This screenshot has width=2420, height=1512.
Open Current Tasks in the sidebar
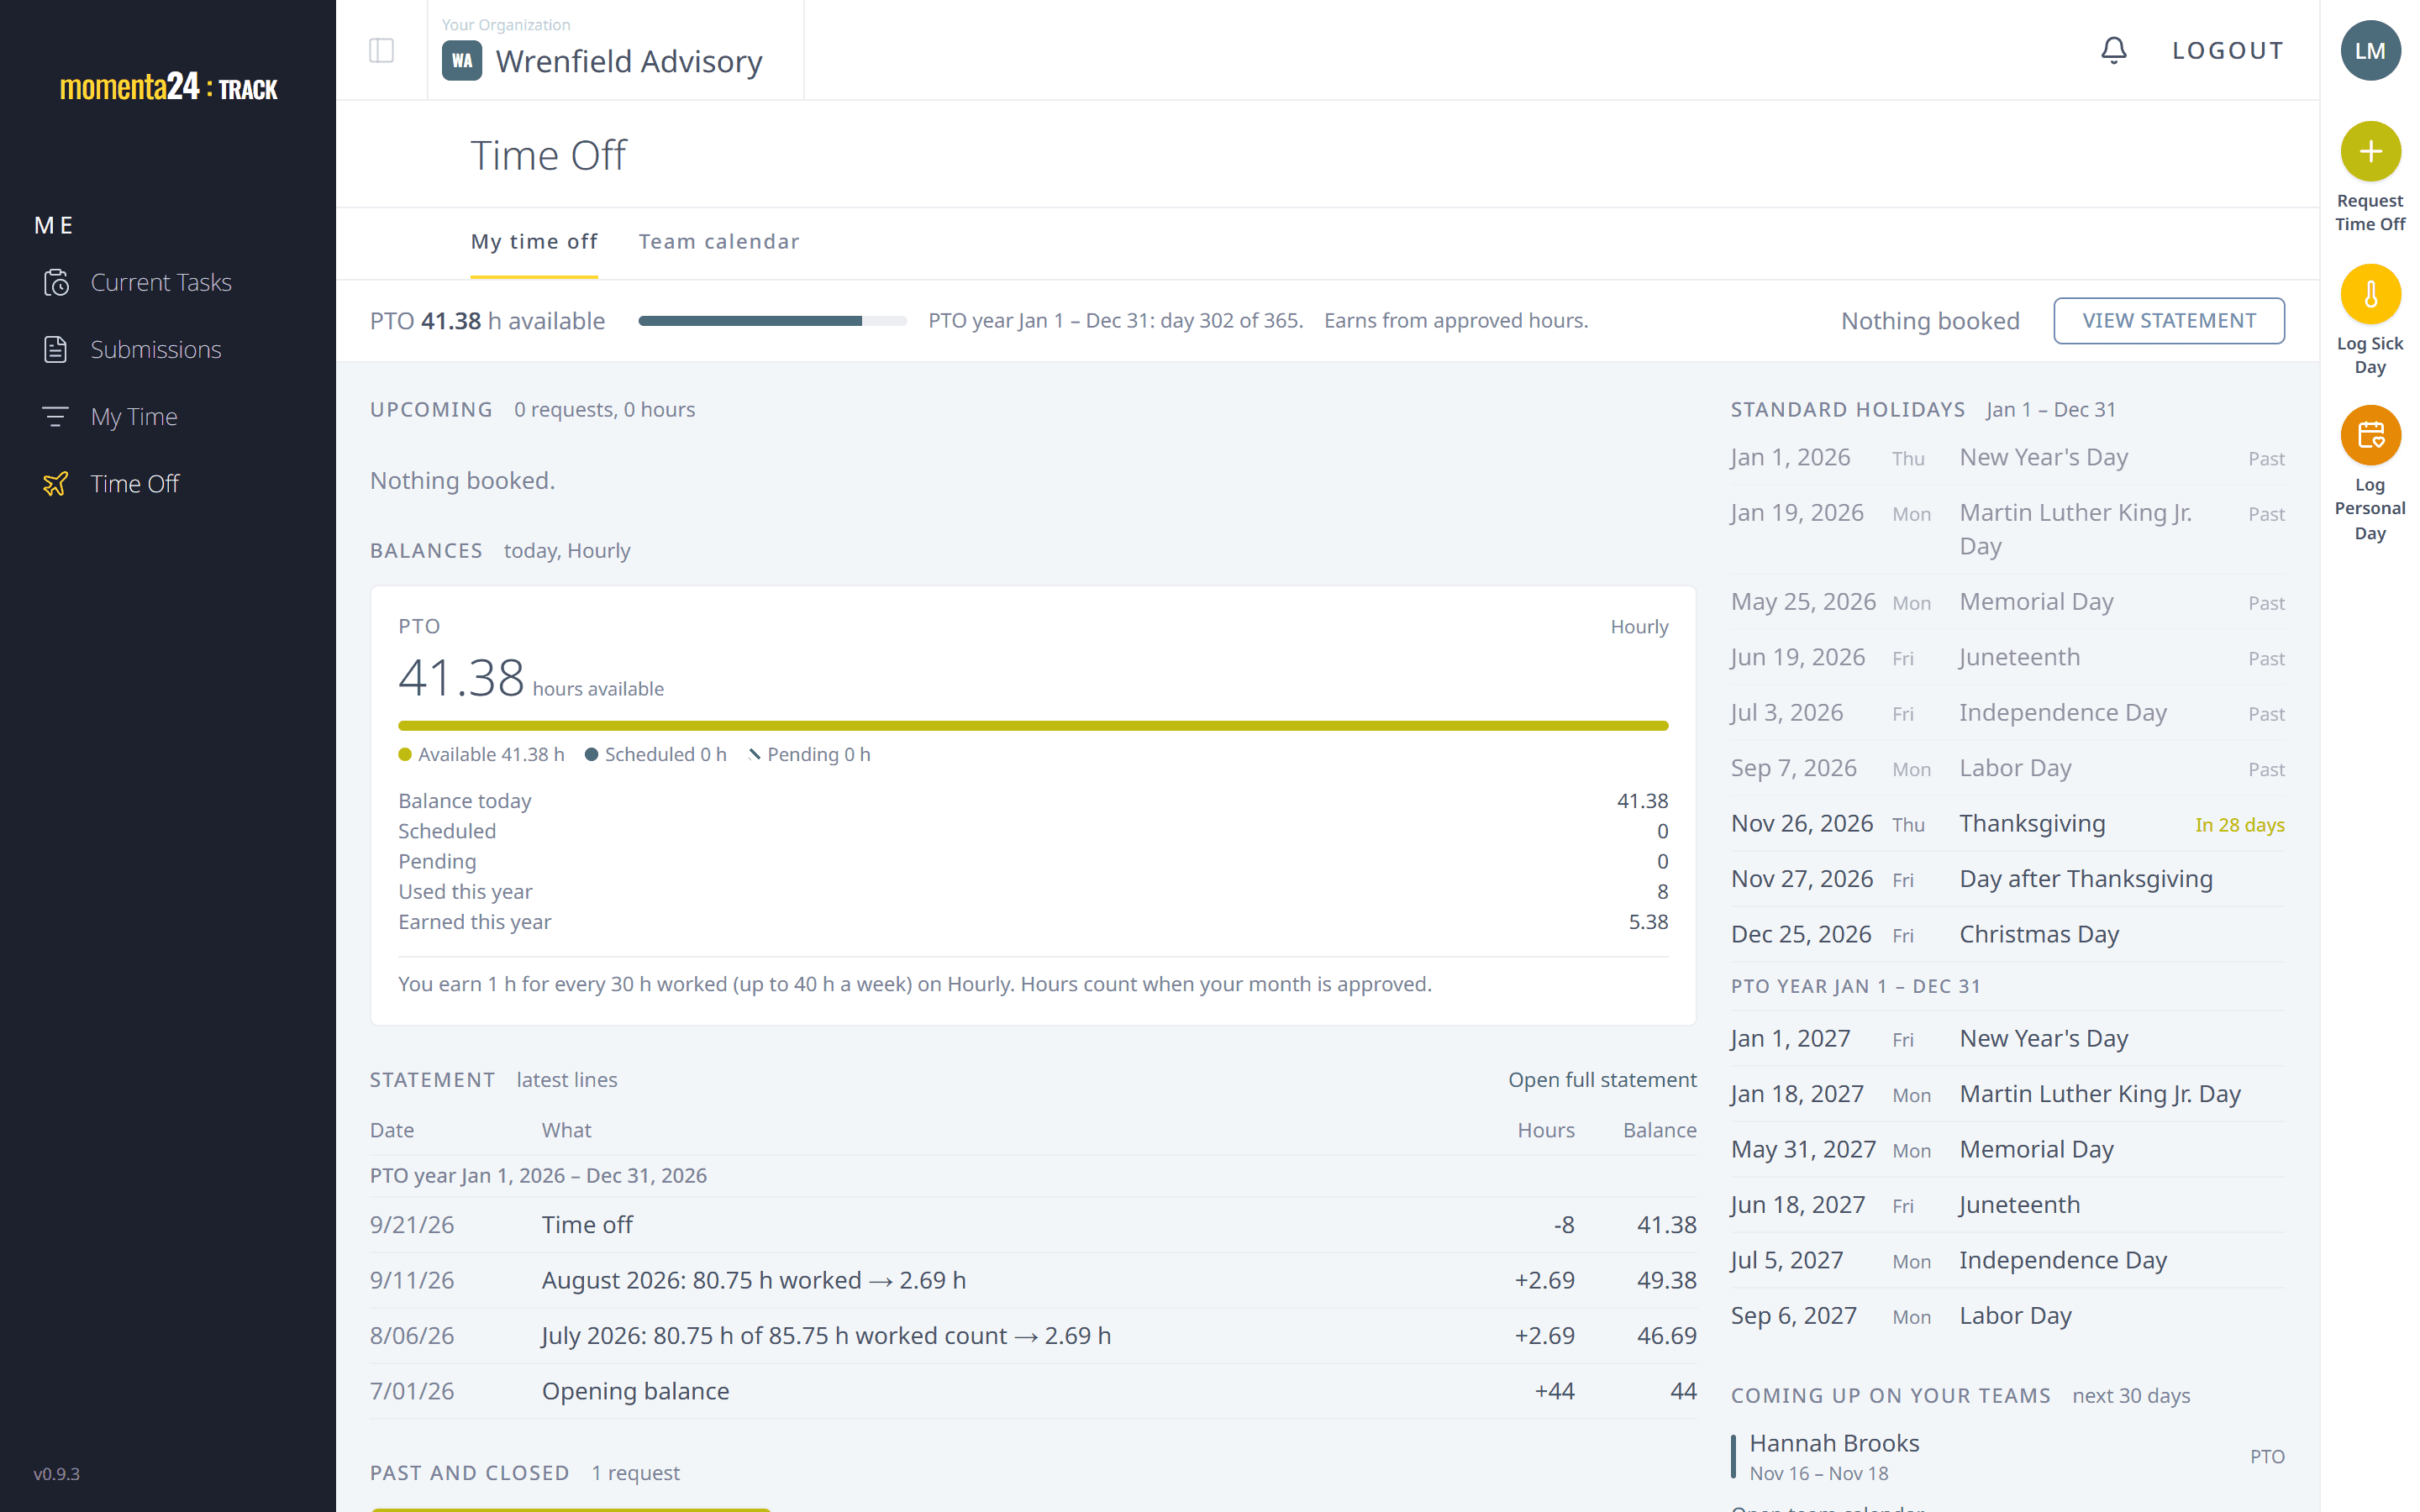161,283
